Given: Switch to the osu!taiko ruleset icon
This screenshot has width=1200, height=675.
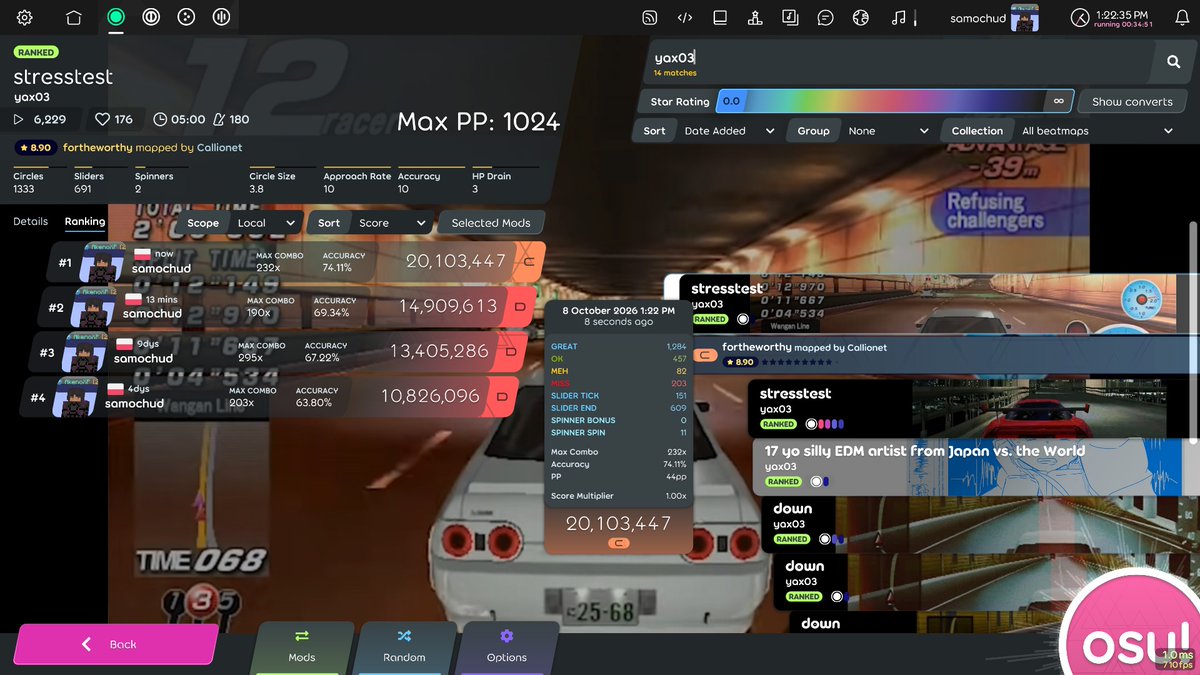Looking at the screenshot, I should [151, 17].
